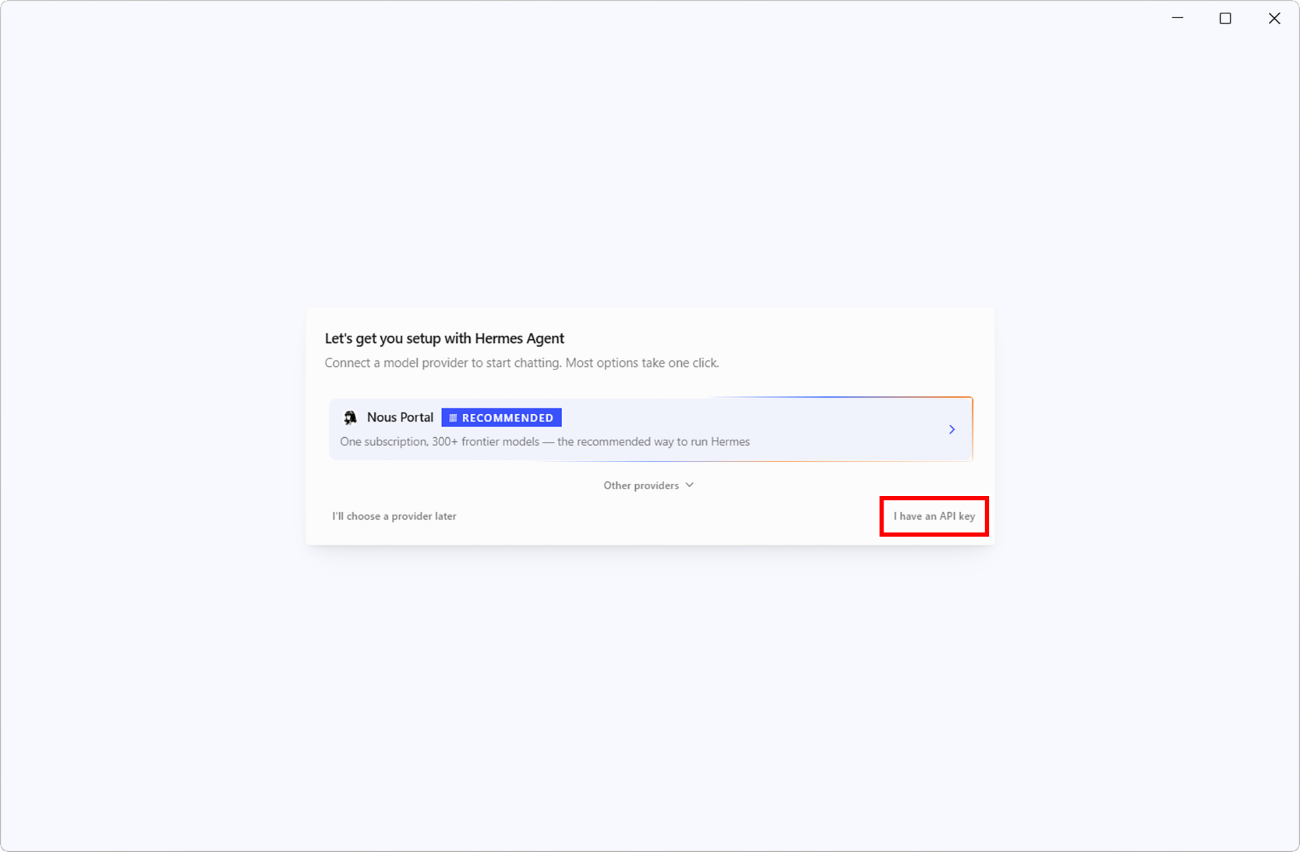Click the "Let's get you setup with Hermes Agent" heading
This screenshot has width=1300, height=852.
click(x=445, y=338)
